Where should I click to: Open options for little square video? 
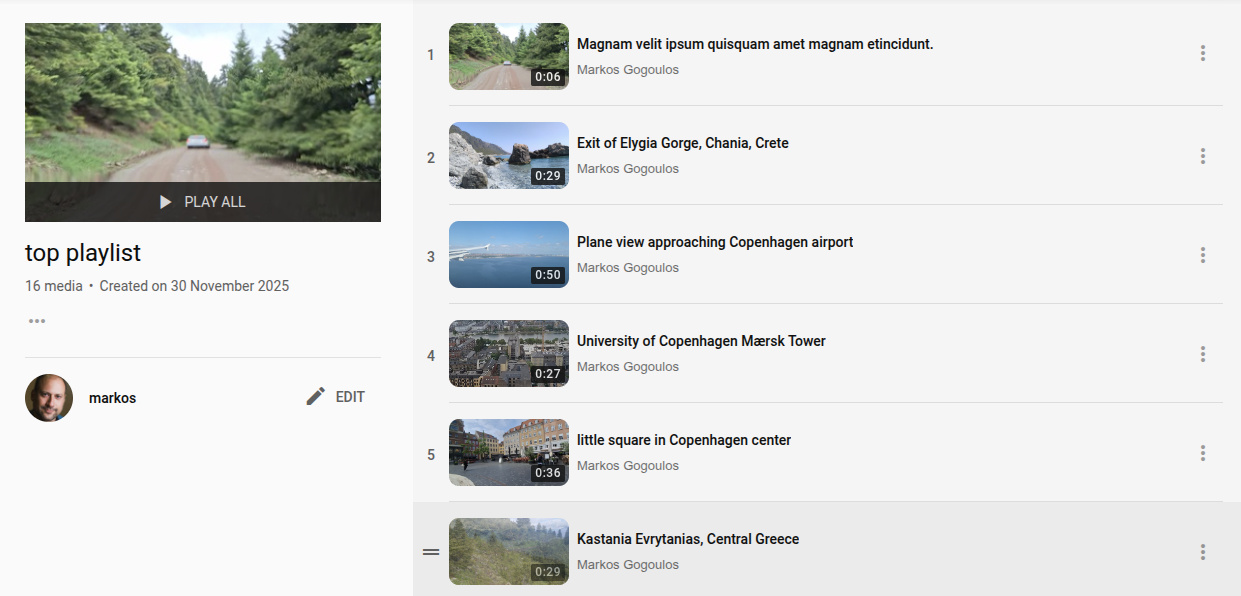coord(1202,453)
